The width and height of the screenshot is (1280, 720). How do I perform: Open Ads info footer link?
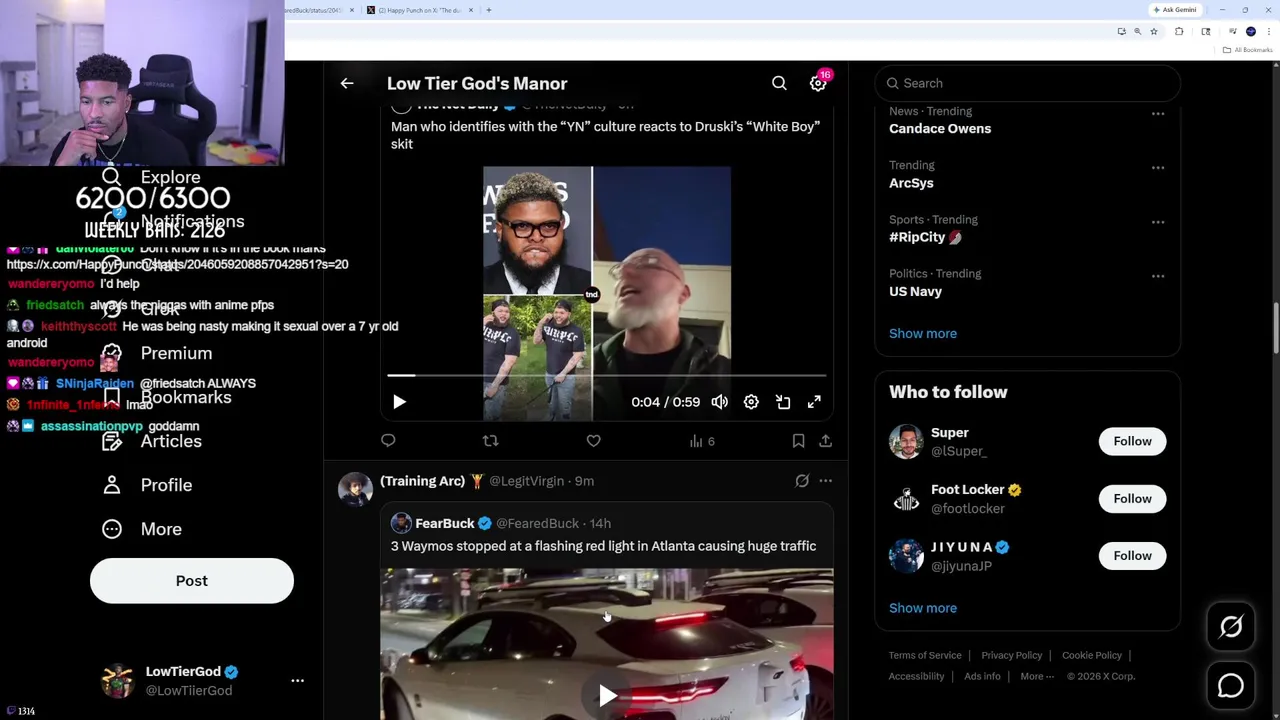(x=982, y=677)
